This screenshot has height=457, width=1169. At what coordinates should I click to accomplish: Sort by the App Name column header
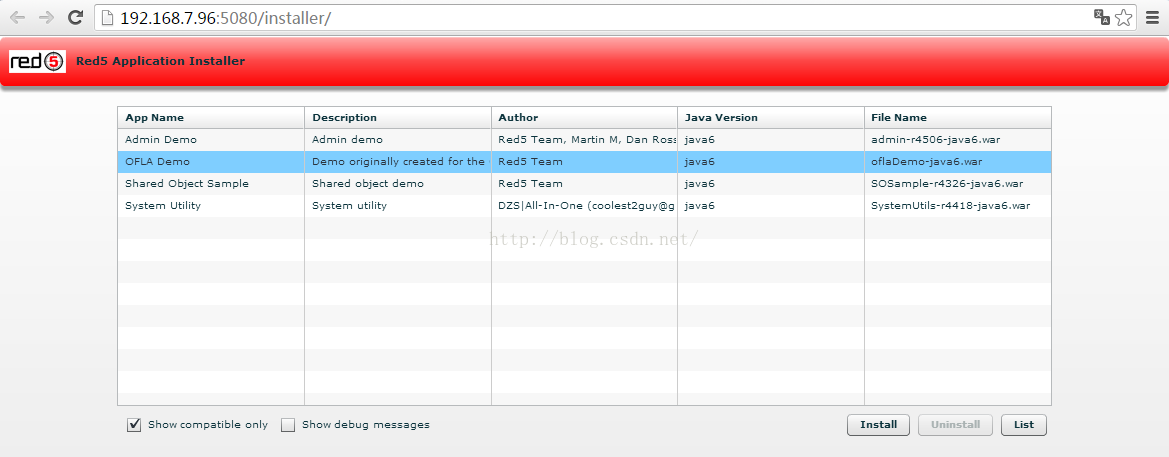pos(211,118)
